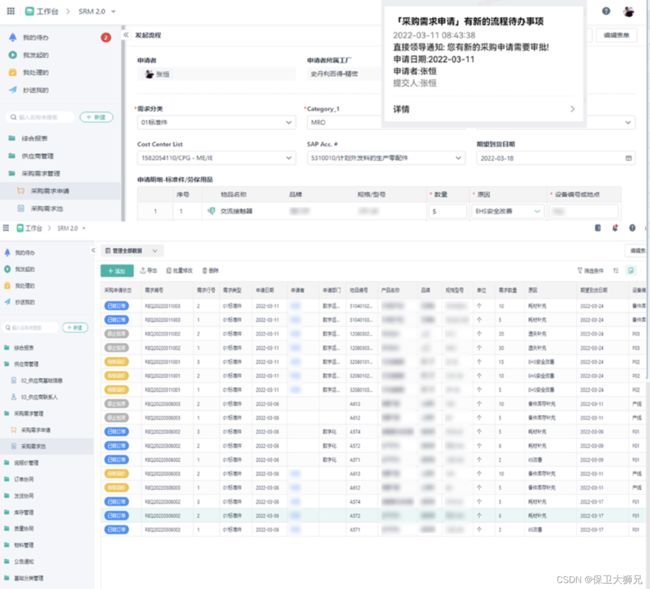Click the document icon left of bell, lower header

(x=598, y=228)
